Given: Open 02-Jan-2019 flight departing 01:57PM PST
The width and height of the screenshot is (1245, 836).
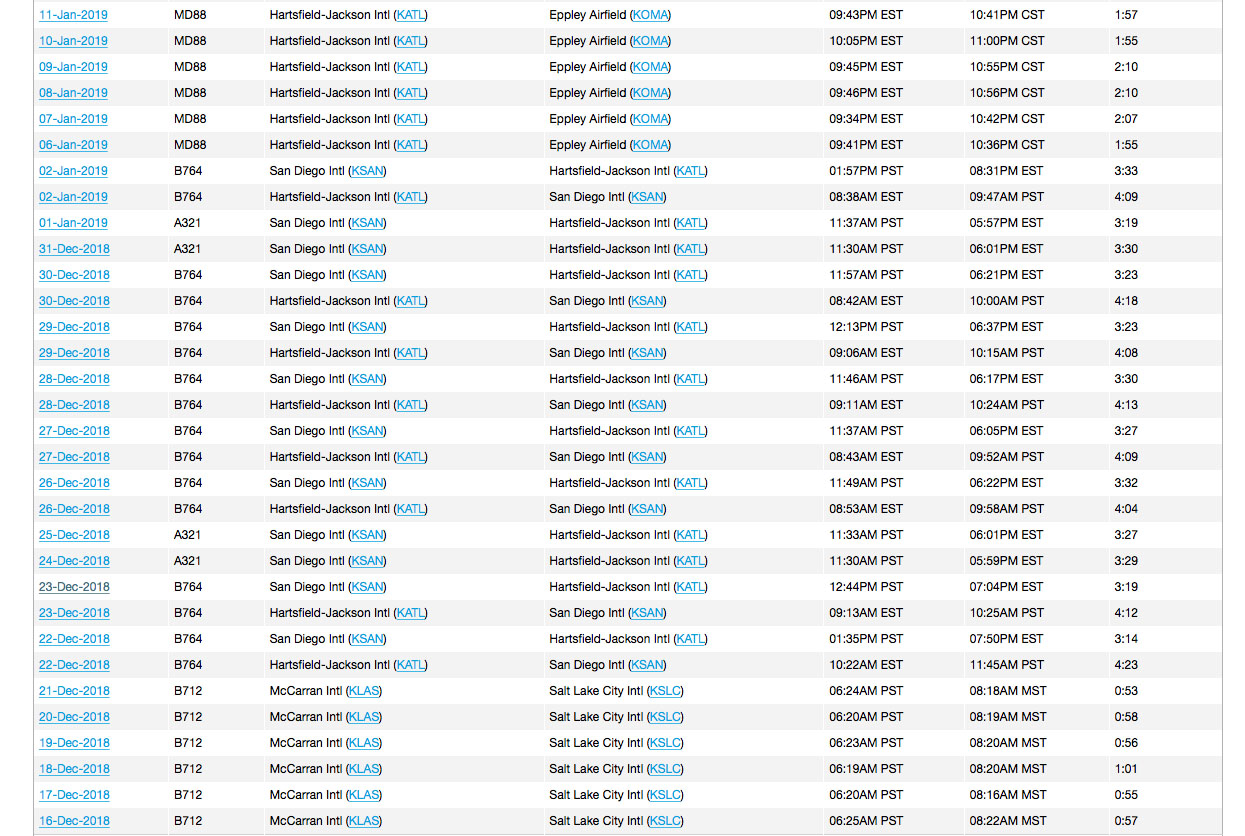Looking at the screenshot, I should (x=73, y=171).
